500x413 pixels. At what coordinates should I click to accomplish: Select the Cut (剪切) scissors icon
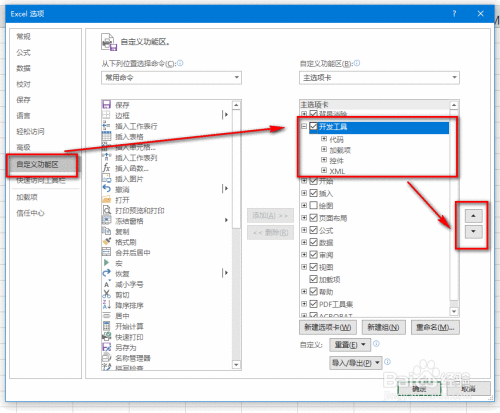pyautogui.click(x=106, y=295)
